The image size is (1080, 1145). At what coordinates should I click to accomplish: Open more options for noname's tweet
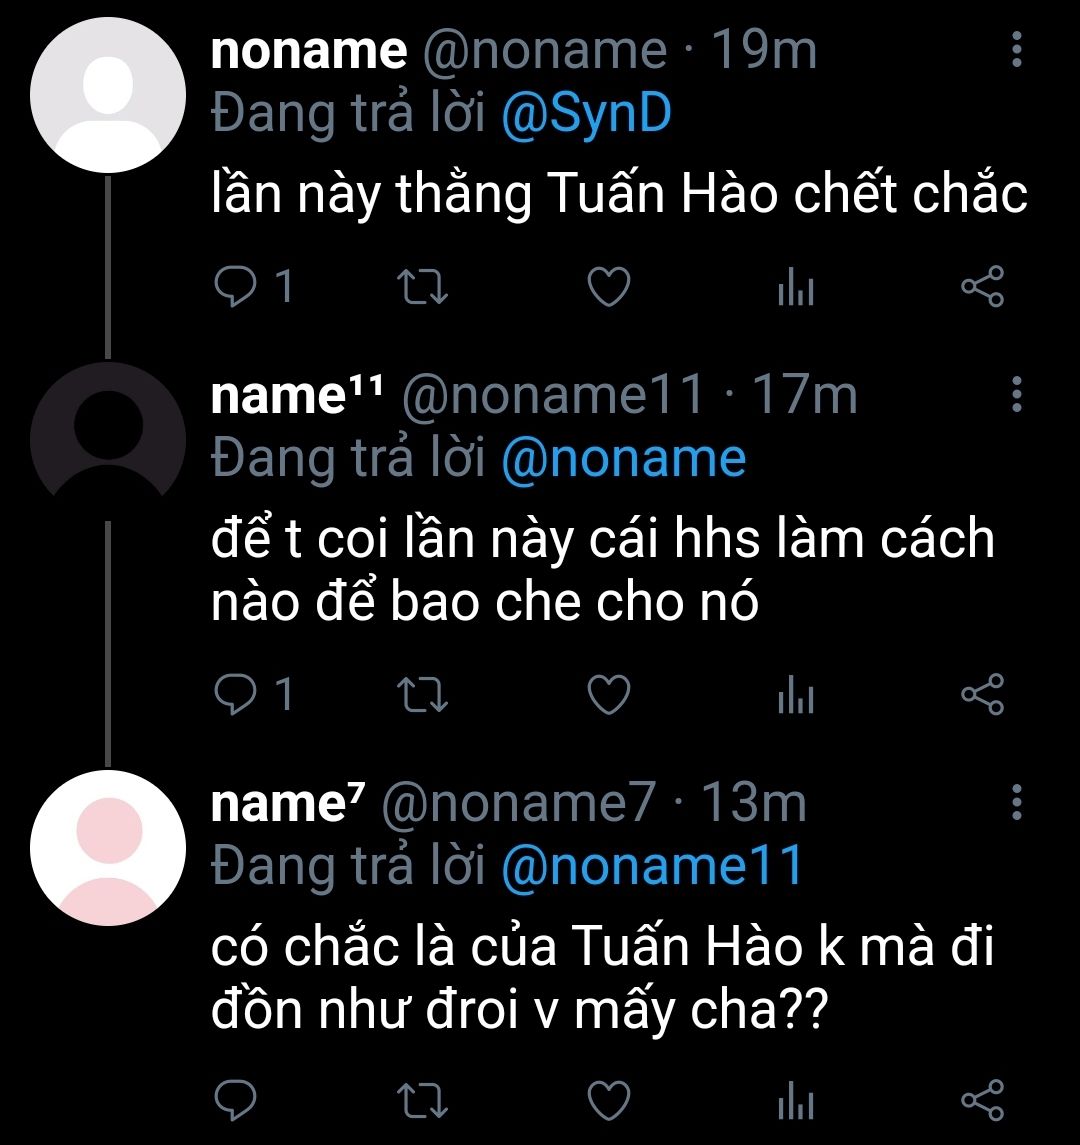click(1017, 49)
